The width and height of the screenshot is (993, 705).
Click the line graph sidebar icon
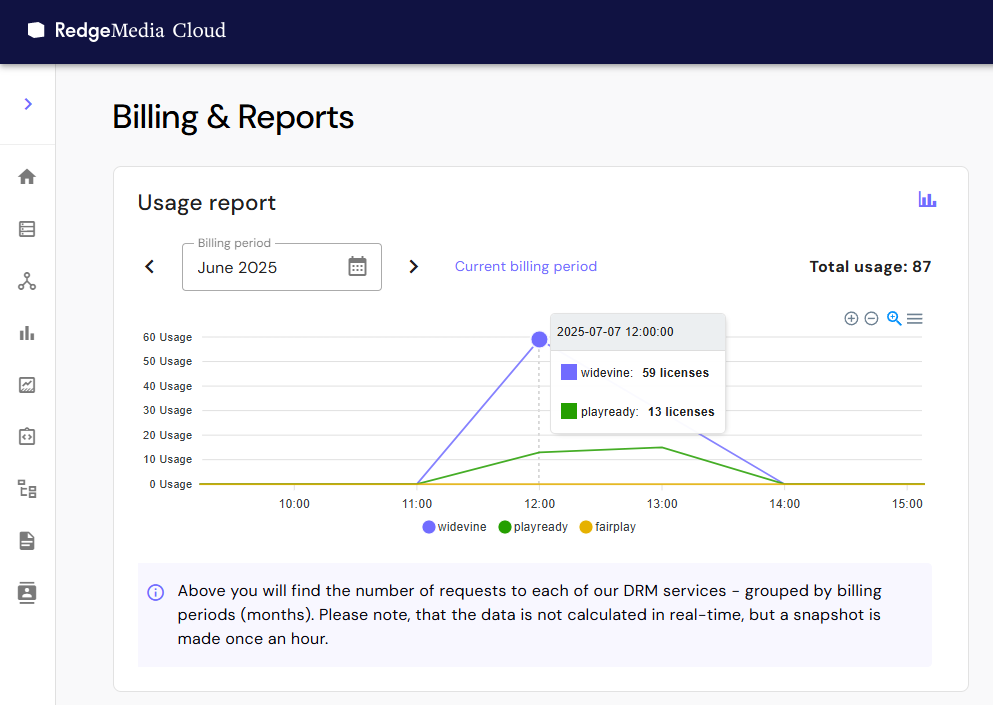[x=27, y=385]
